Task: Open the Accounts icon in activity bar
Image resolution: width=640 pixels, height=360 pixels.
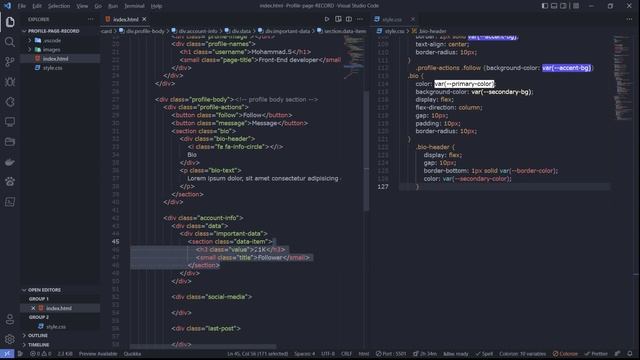Action: coord(10,320)
